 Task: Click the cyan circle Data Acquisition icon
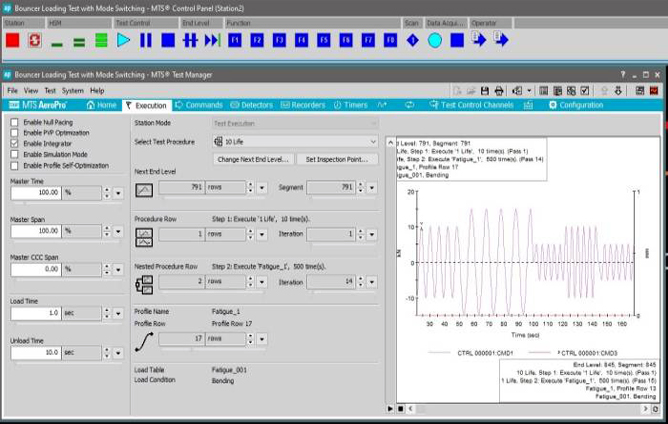pos(435,41)
